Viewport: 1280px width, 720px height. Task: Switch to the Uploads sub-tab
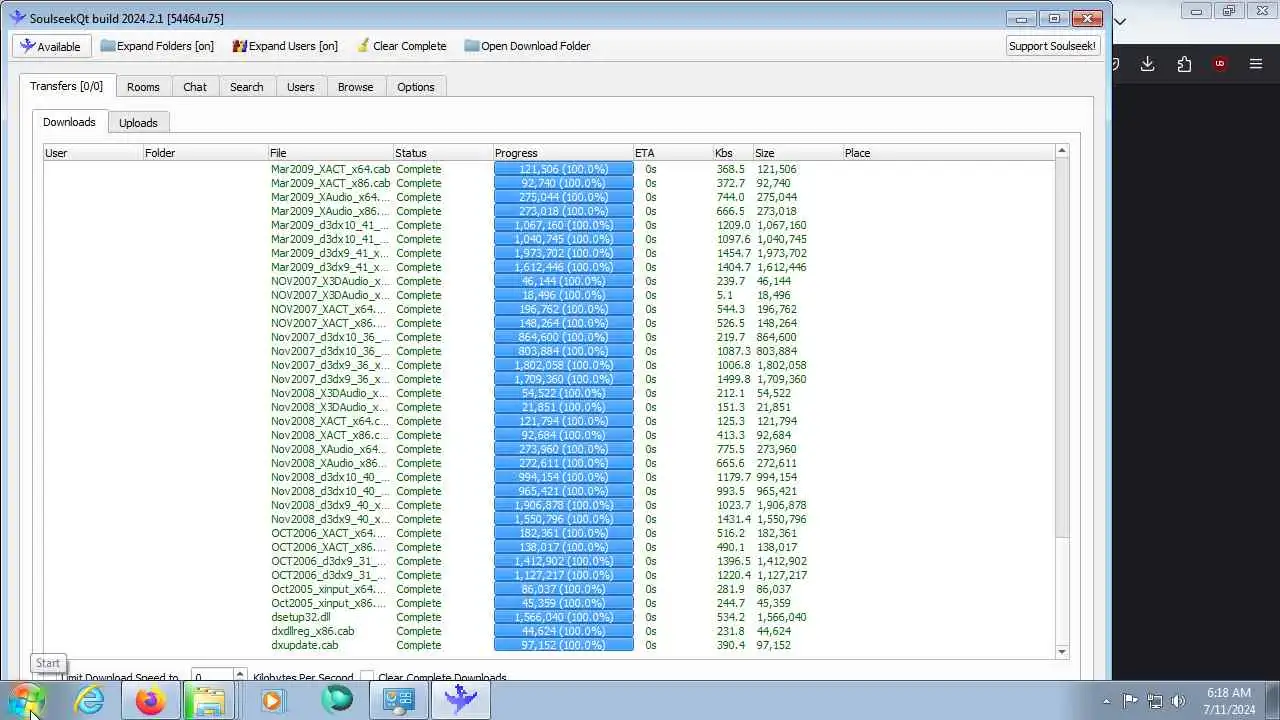(x=138, y=123)
